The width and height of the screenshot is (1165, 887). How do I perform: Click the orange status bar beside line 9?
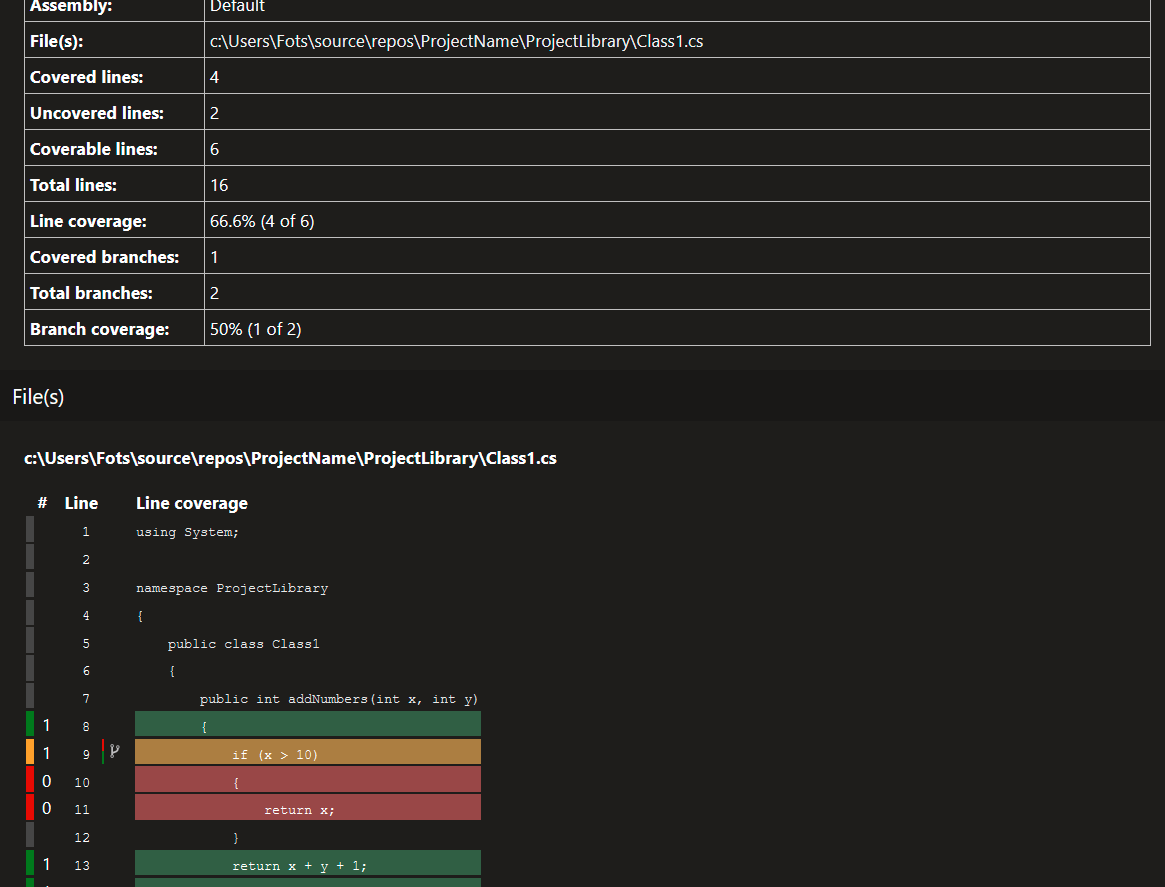tap(30, 752)
